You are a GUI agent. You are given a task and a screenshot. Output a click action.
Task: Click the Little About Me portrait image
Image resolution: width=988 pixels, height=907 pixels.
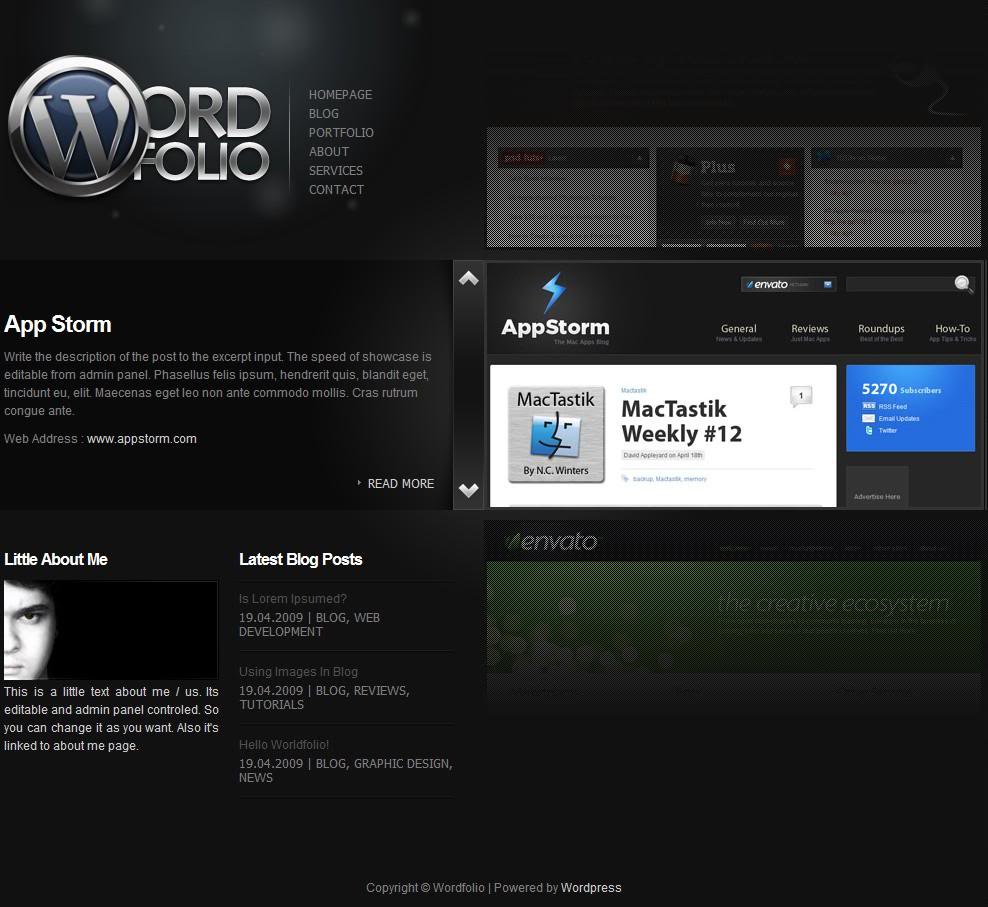111,630
